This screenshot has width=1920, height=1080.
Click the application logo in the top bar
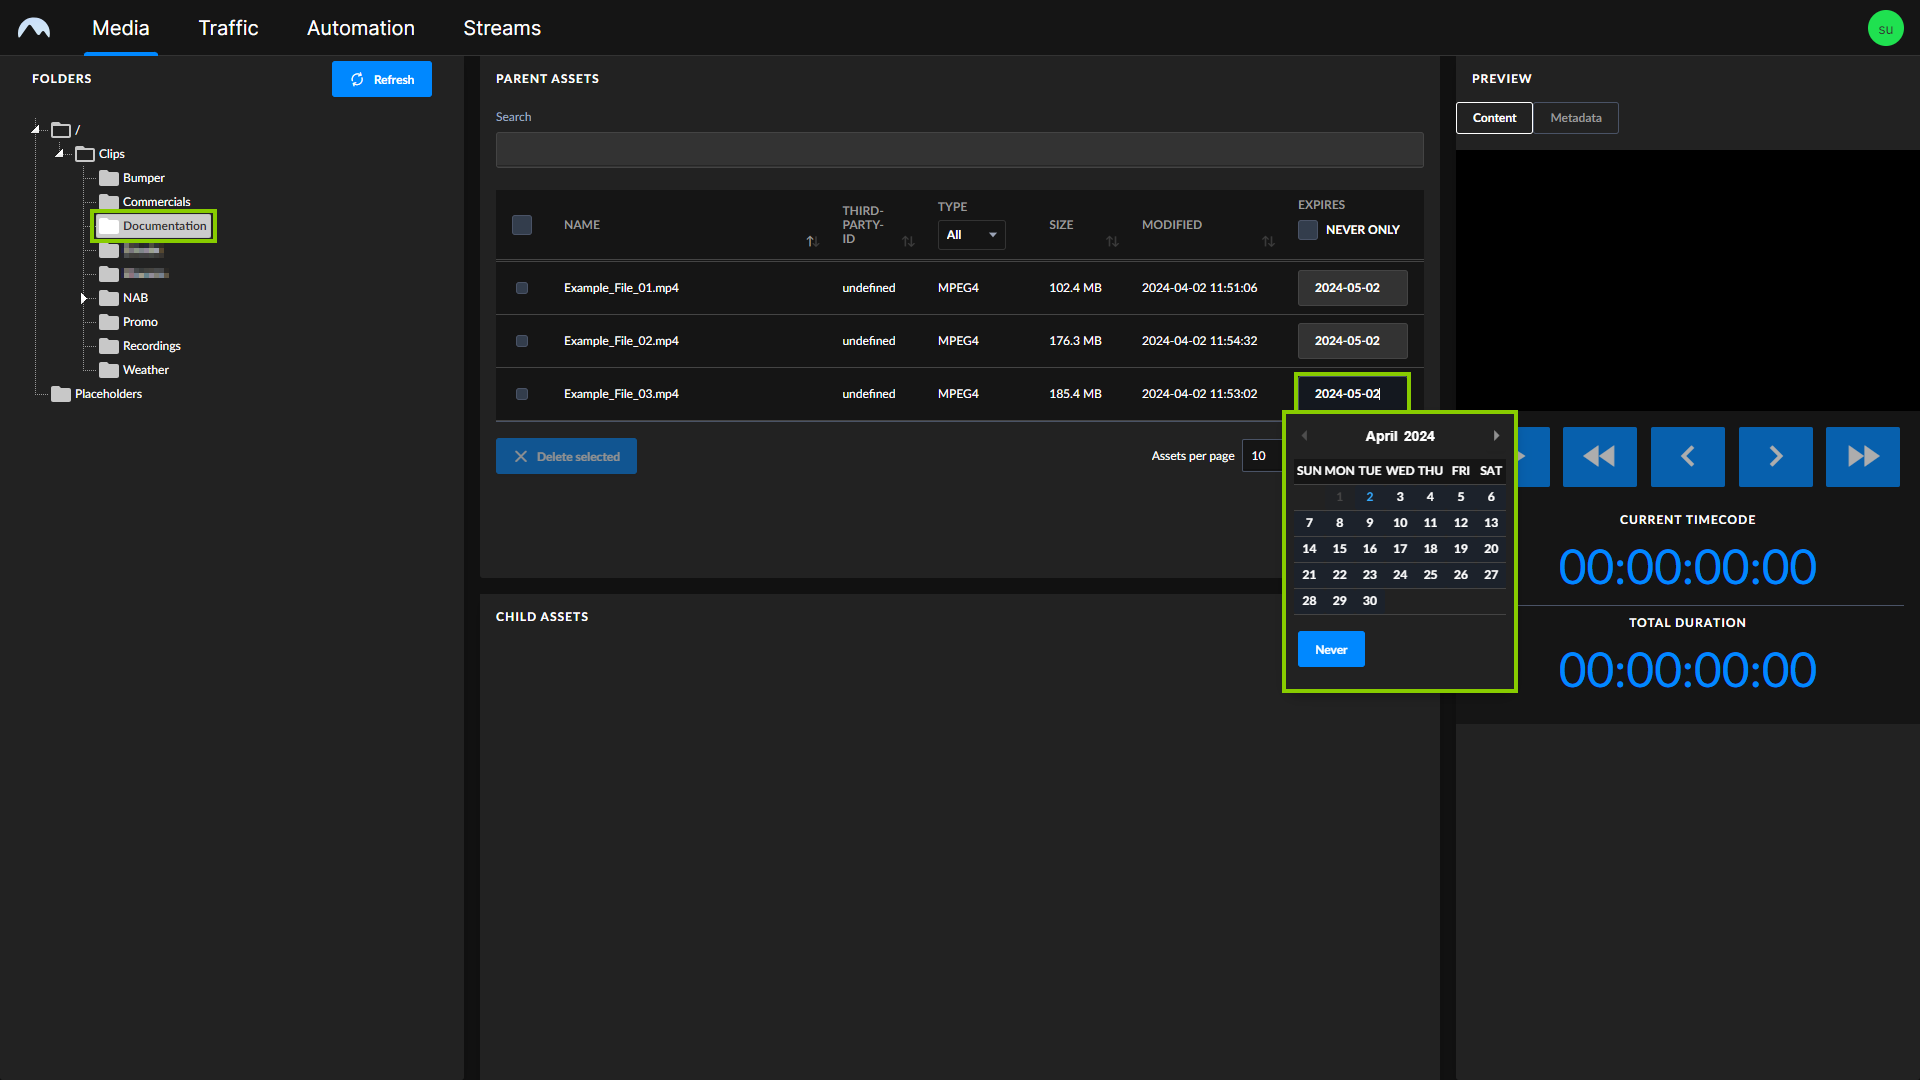[34, 27]
